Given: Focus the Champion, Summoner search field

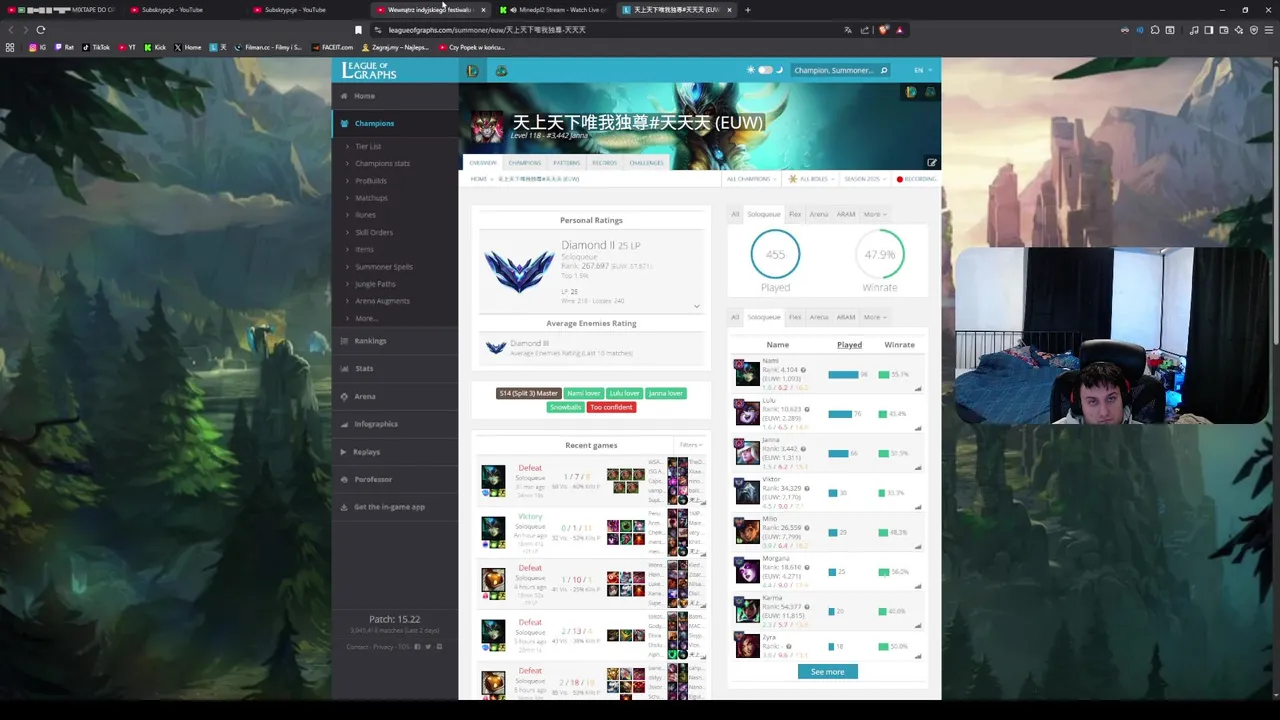Looking at the screenshot, I should (x=834, y=70).
